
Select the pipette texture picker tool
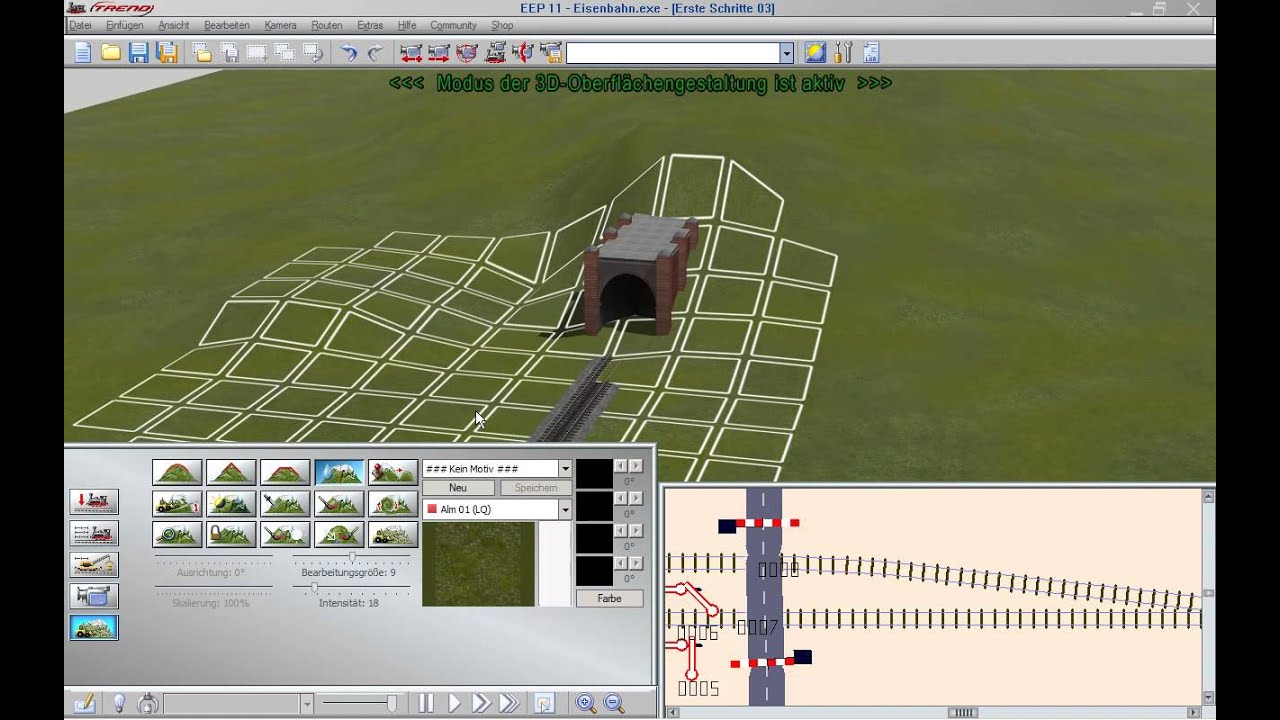tap(285, 503)
